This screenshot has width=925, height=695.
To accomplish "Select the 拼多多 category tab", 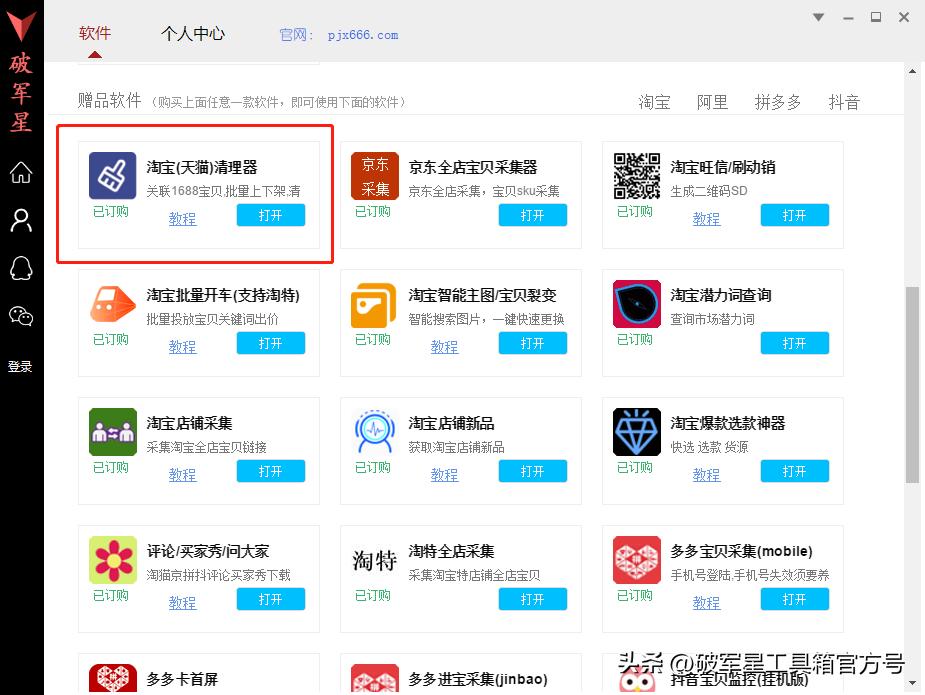I will [777, 101].
